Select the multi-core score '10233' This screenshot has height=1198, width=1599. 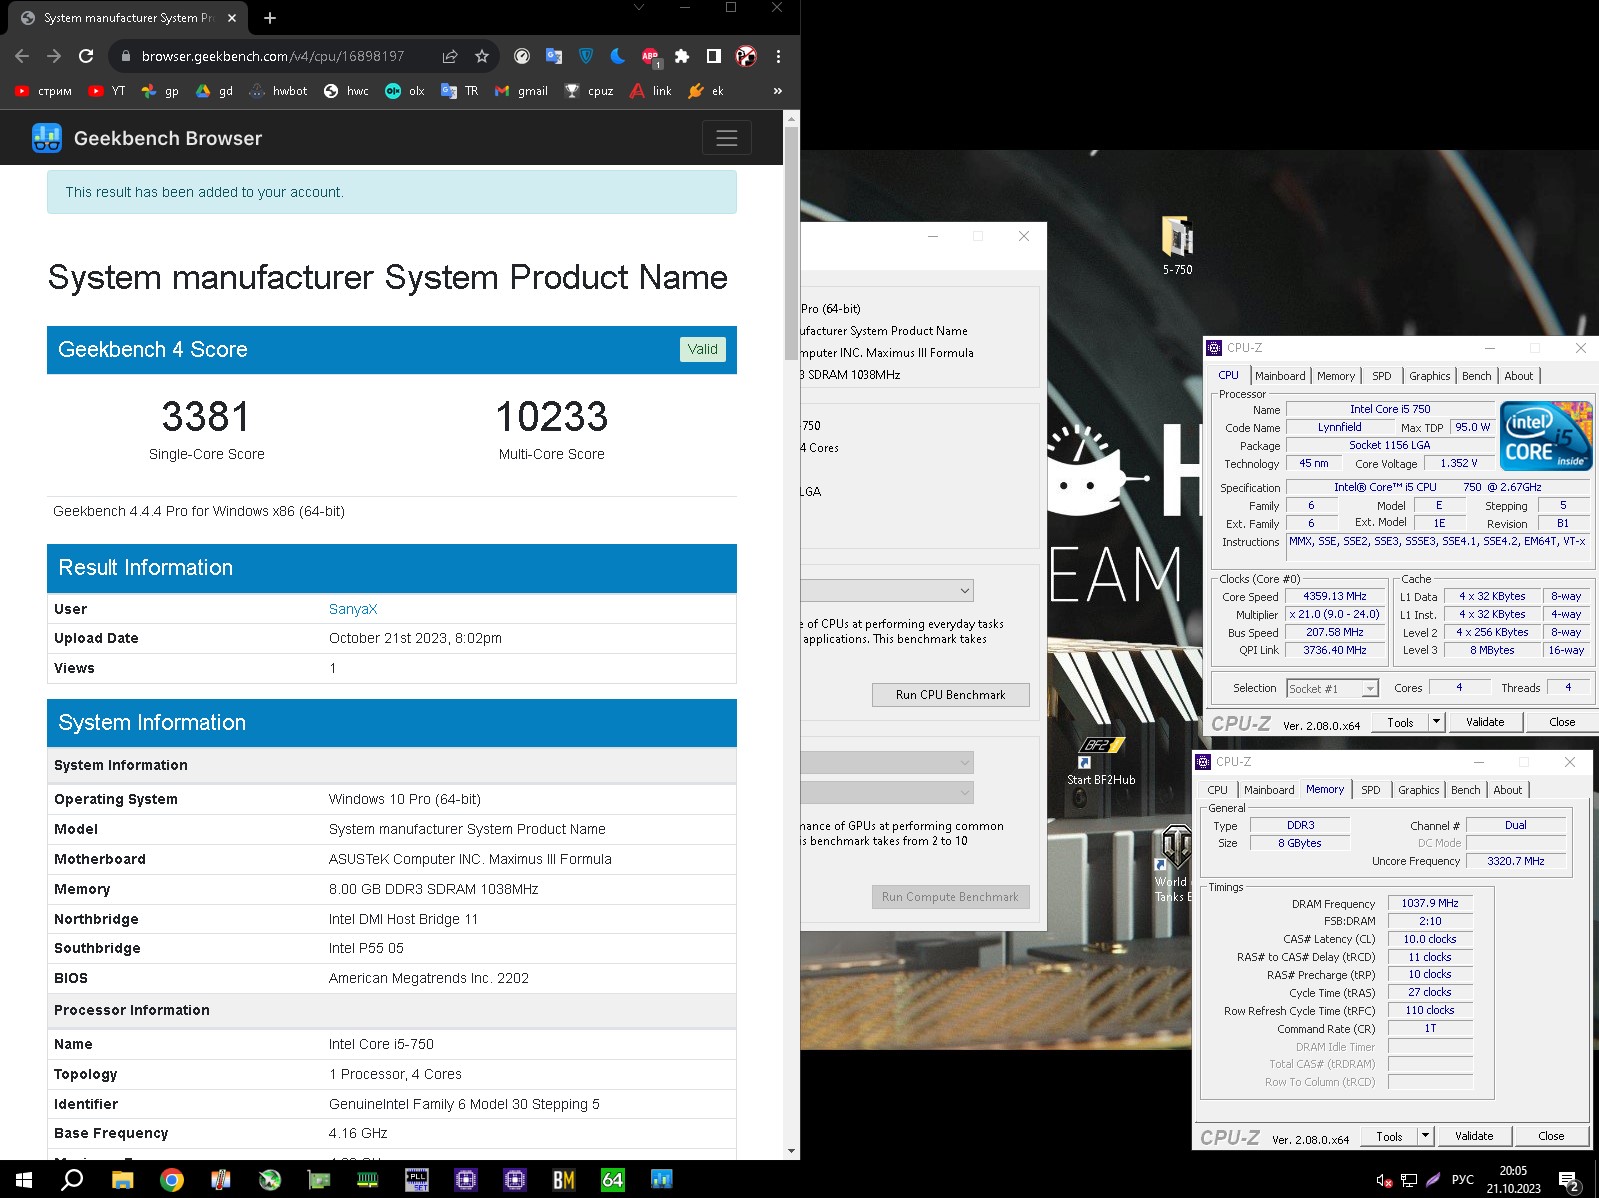(x=551, y=417)
